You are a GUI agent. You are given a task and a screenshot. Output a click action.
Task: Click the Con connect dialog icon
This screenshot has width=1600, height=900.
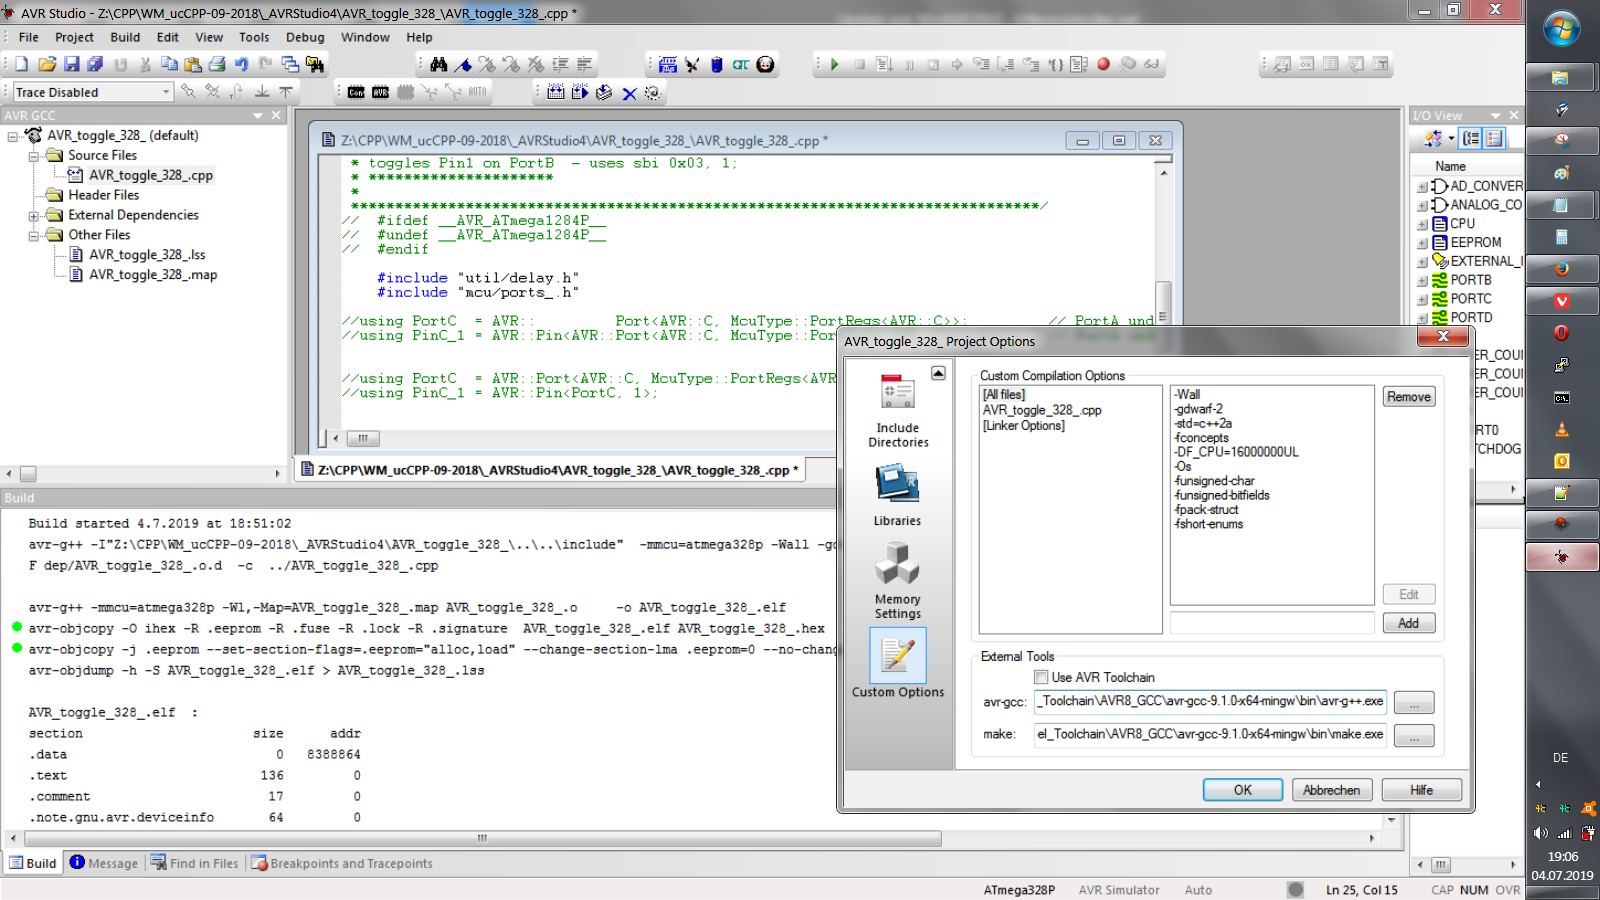[x=356, y=92]
